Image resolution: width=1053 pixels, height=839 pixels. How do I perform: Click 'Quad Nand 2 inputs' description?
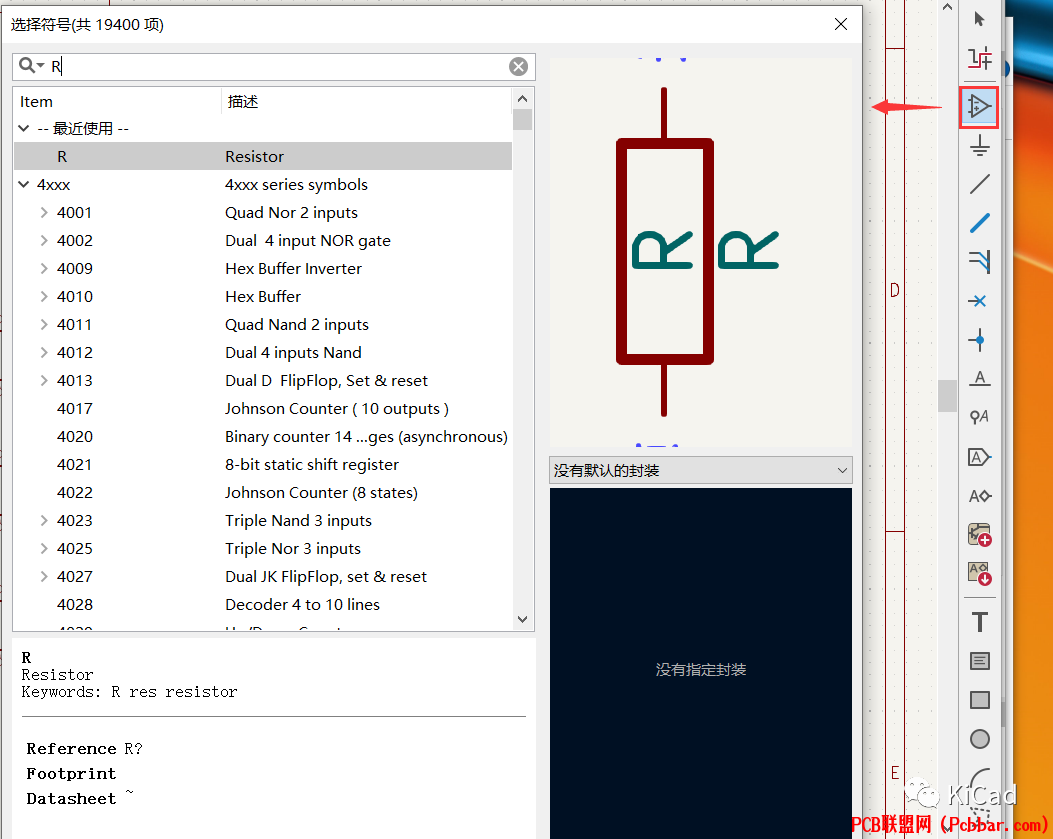tap(297, 324)
